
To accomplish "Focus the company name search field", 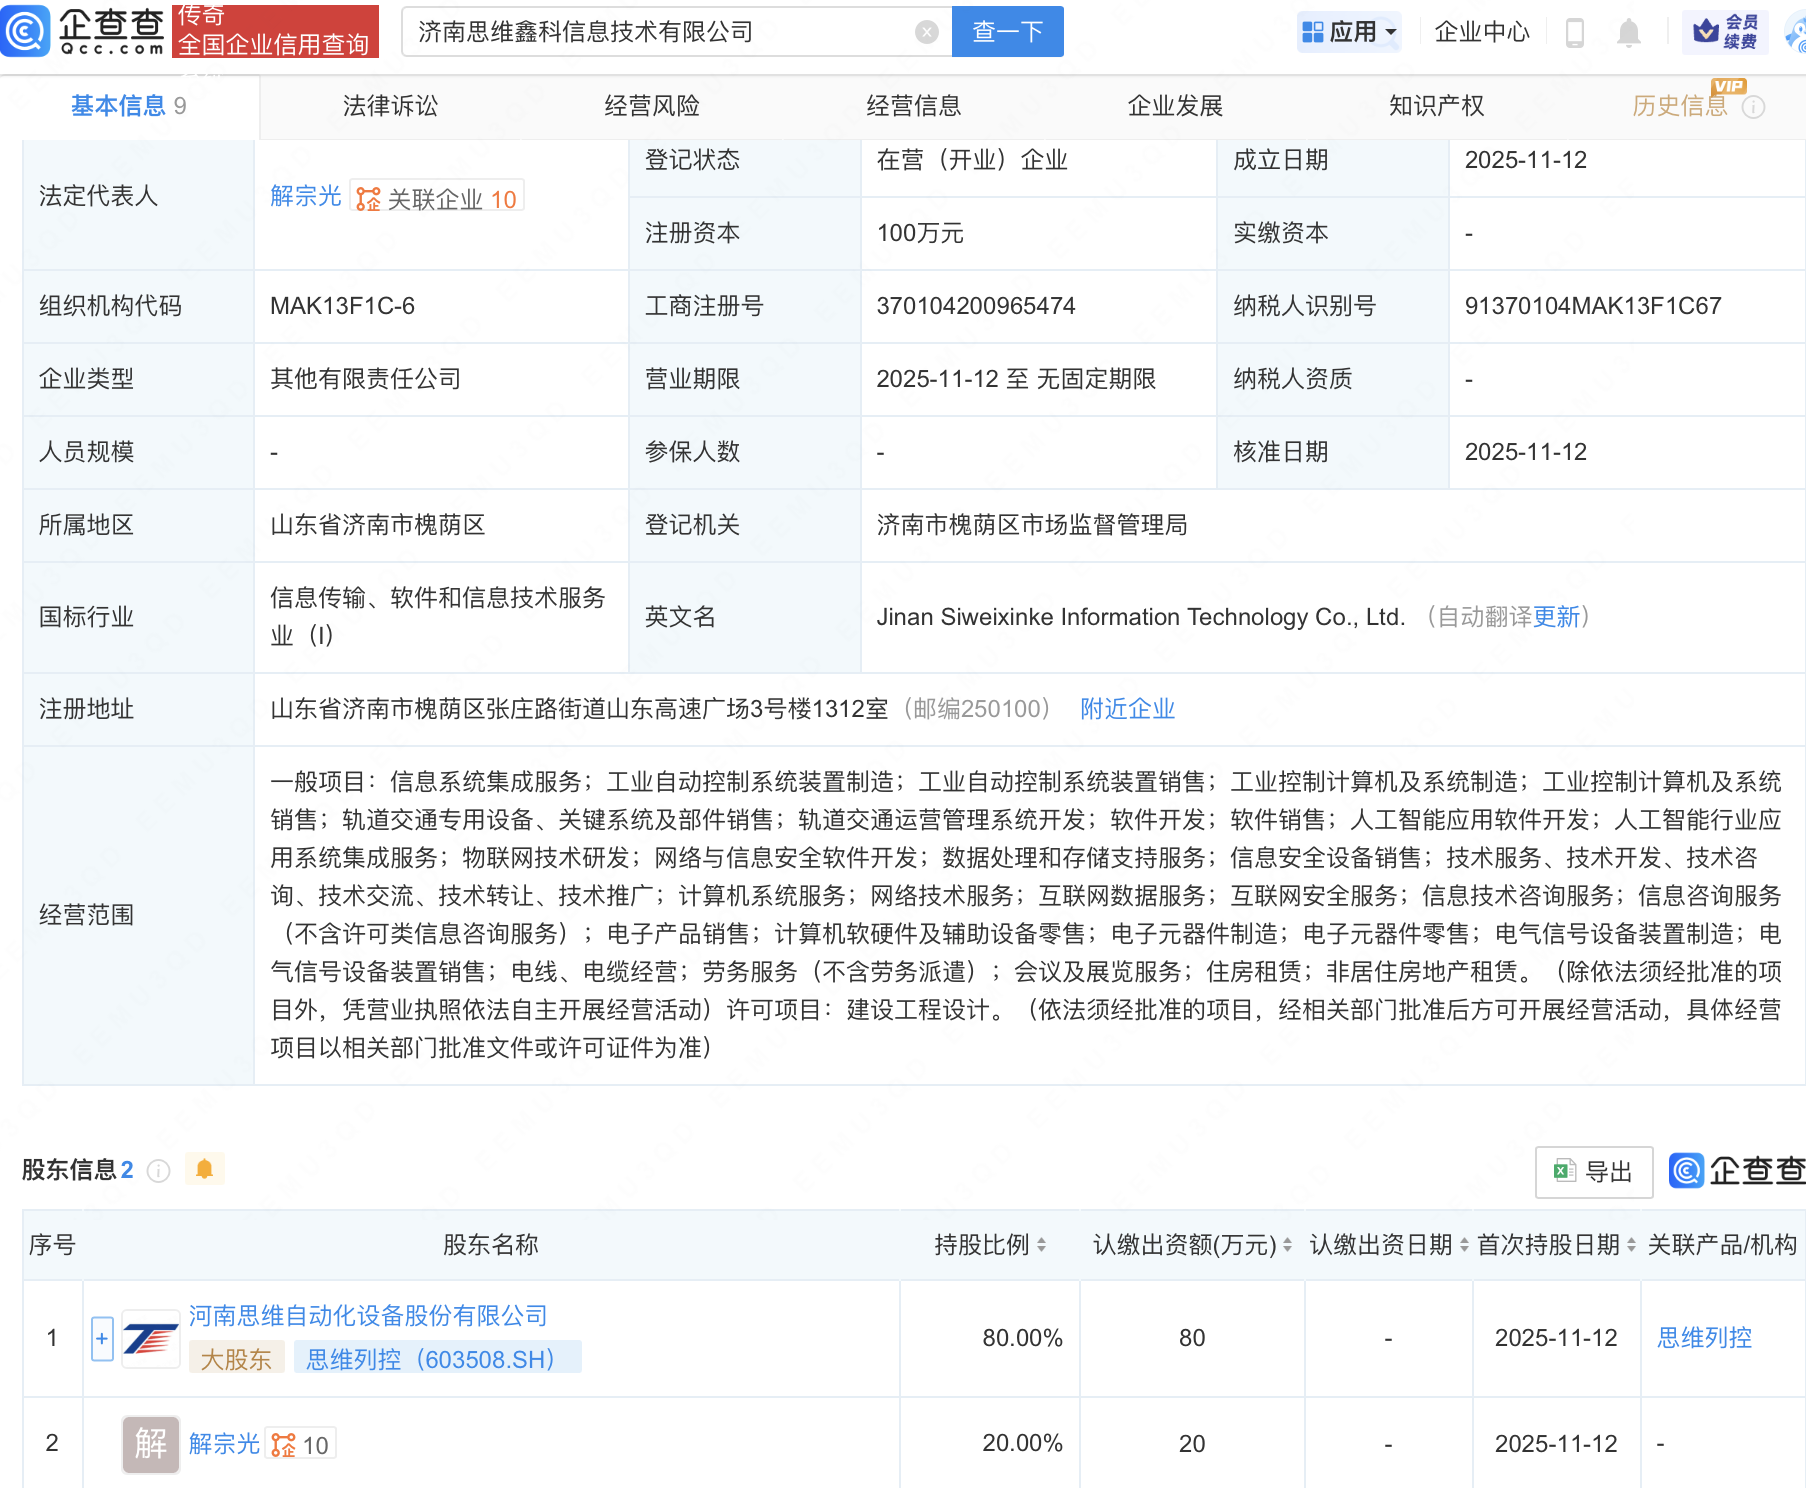I will pyautogui.click(x=660, y=32).
